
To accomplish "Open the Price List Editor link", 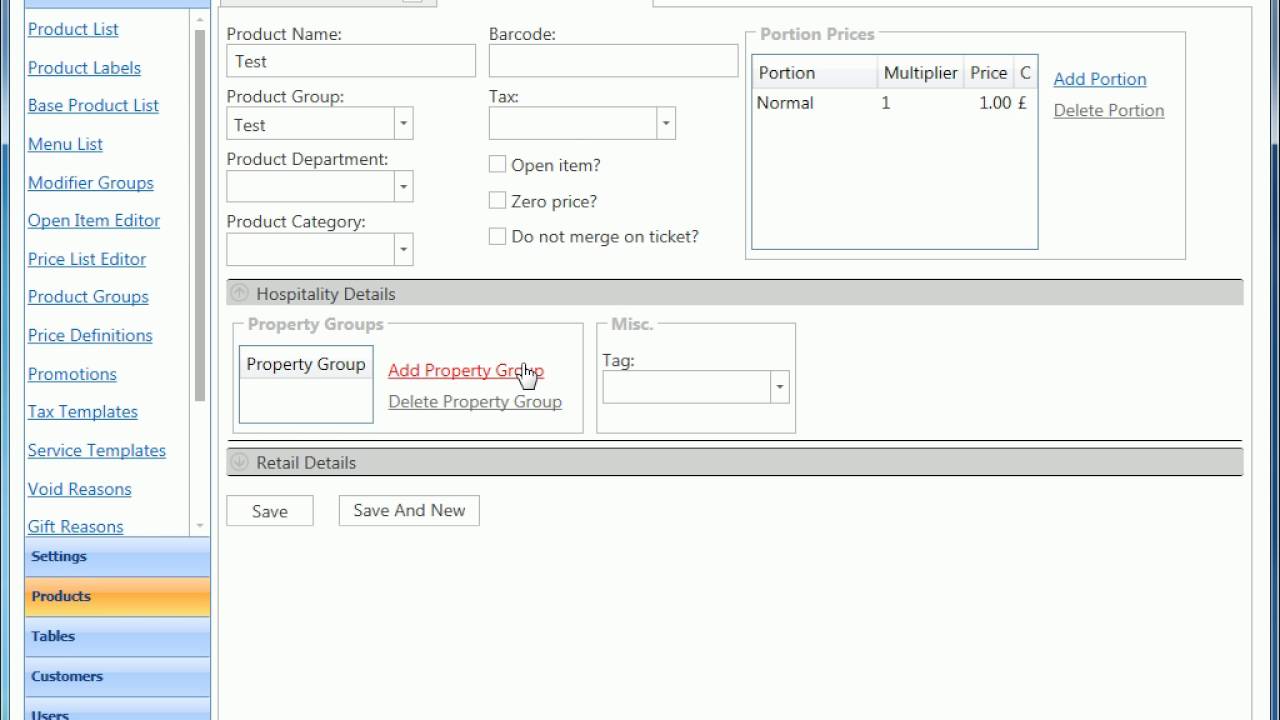I will [87, 259].
